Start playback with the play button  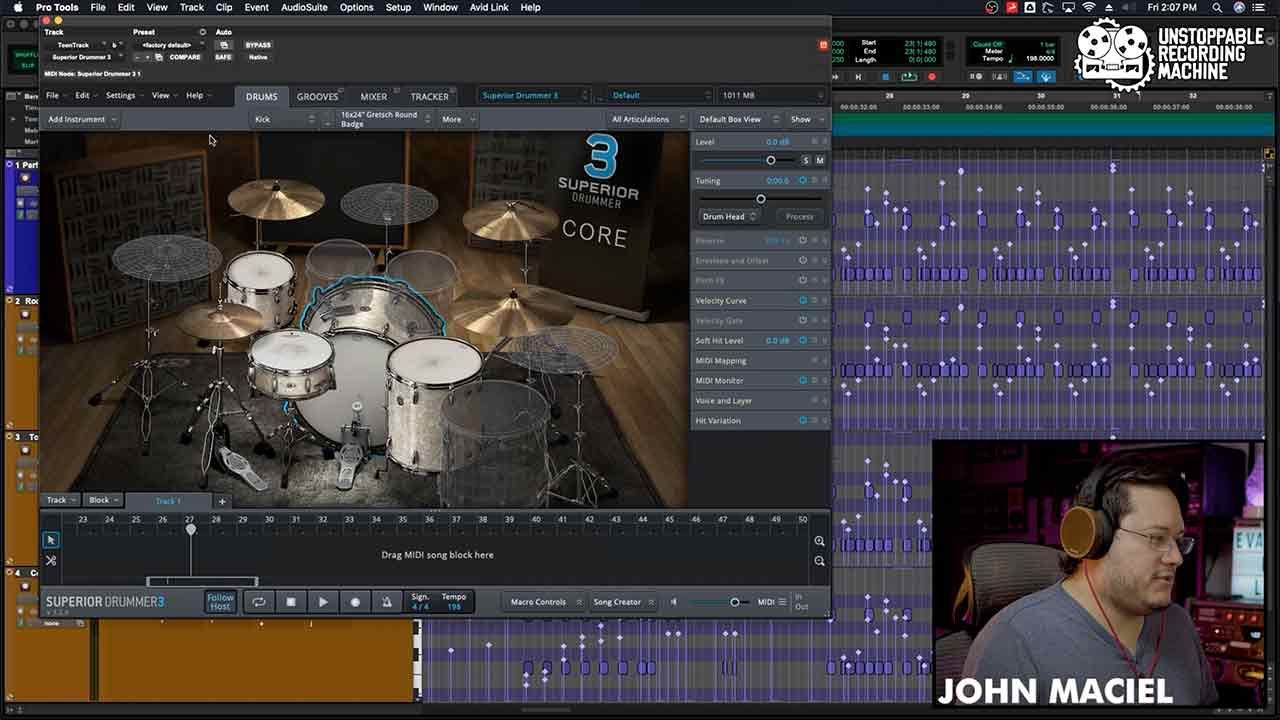pyautogui.click(x=323, y=602)
